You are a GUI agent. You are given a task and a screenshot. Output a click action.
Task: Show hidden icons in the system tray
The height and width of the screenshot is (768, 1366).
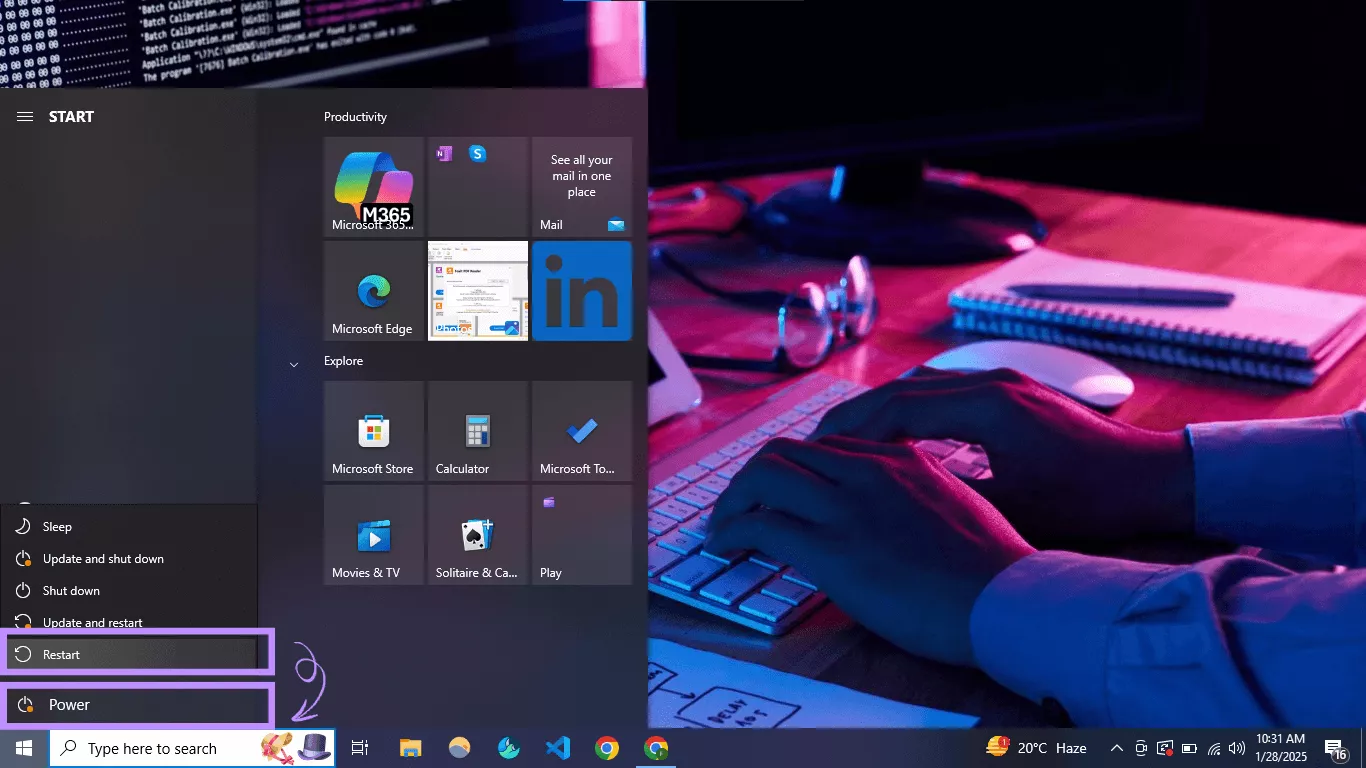pyautogui.click(x=1116, y=747)
